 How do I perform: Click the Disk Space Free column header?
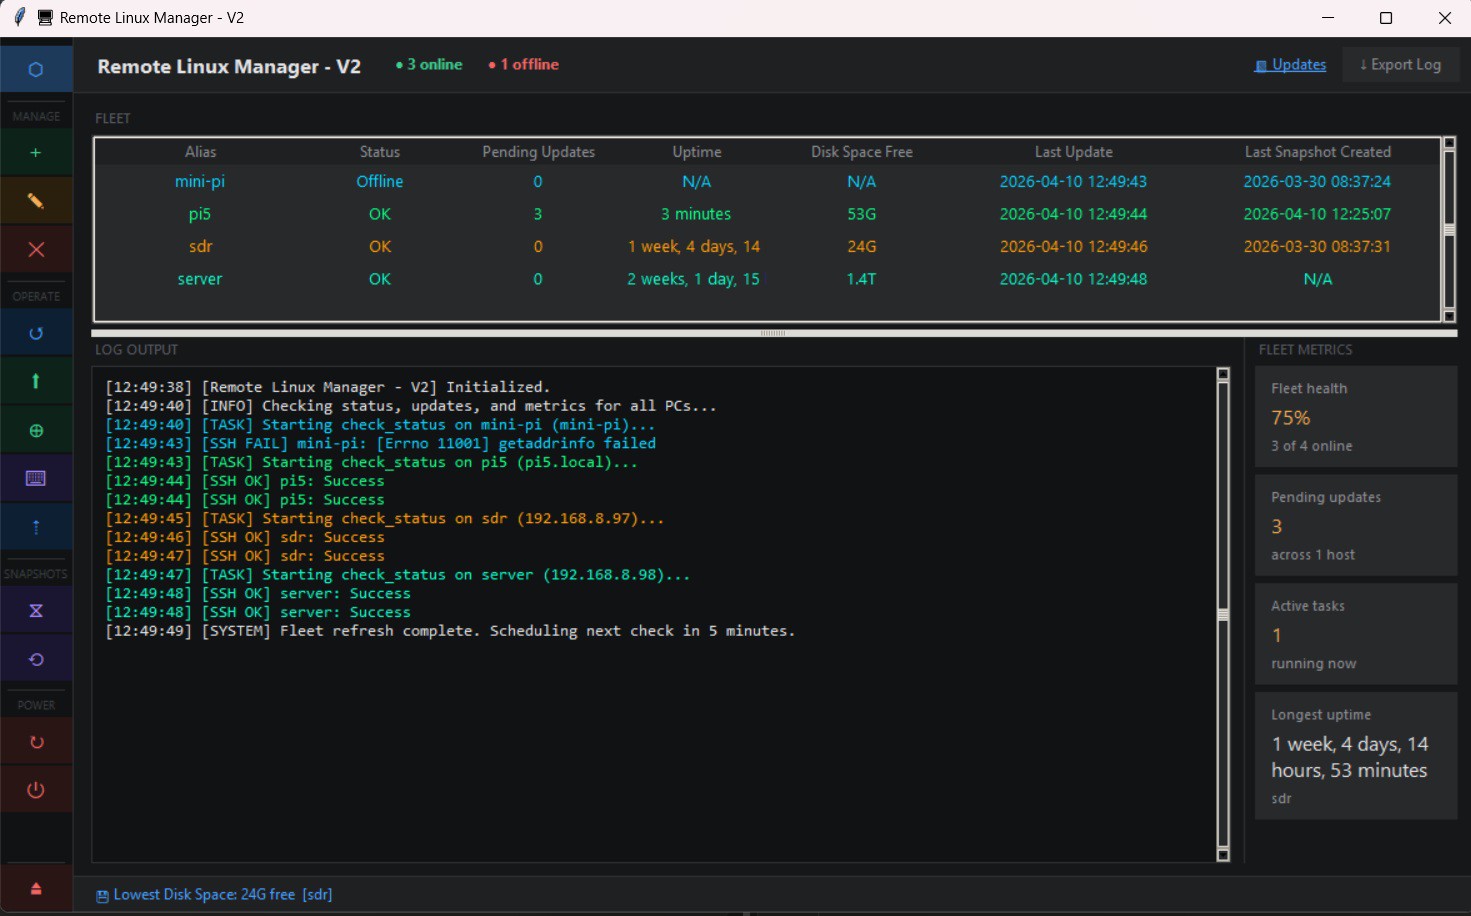861,152
